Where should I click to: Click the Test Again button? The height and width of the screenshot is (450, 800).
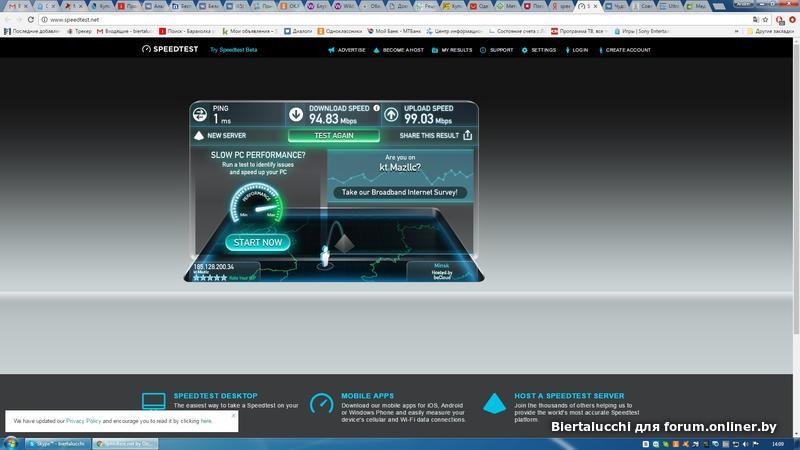click(x=334, y=136)
